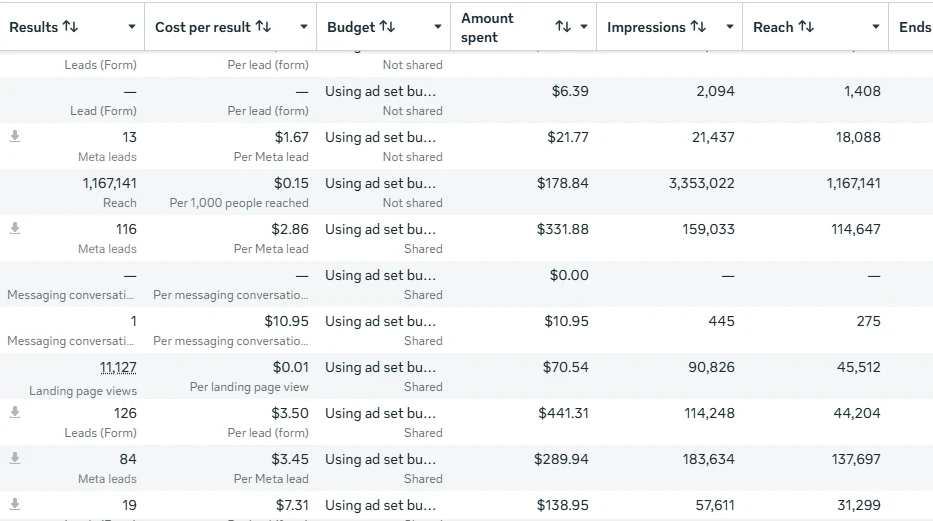Select the 2,094 impressions value
This screenshot has width=933, height=521.
coord(715,92)
